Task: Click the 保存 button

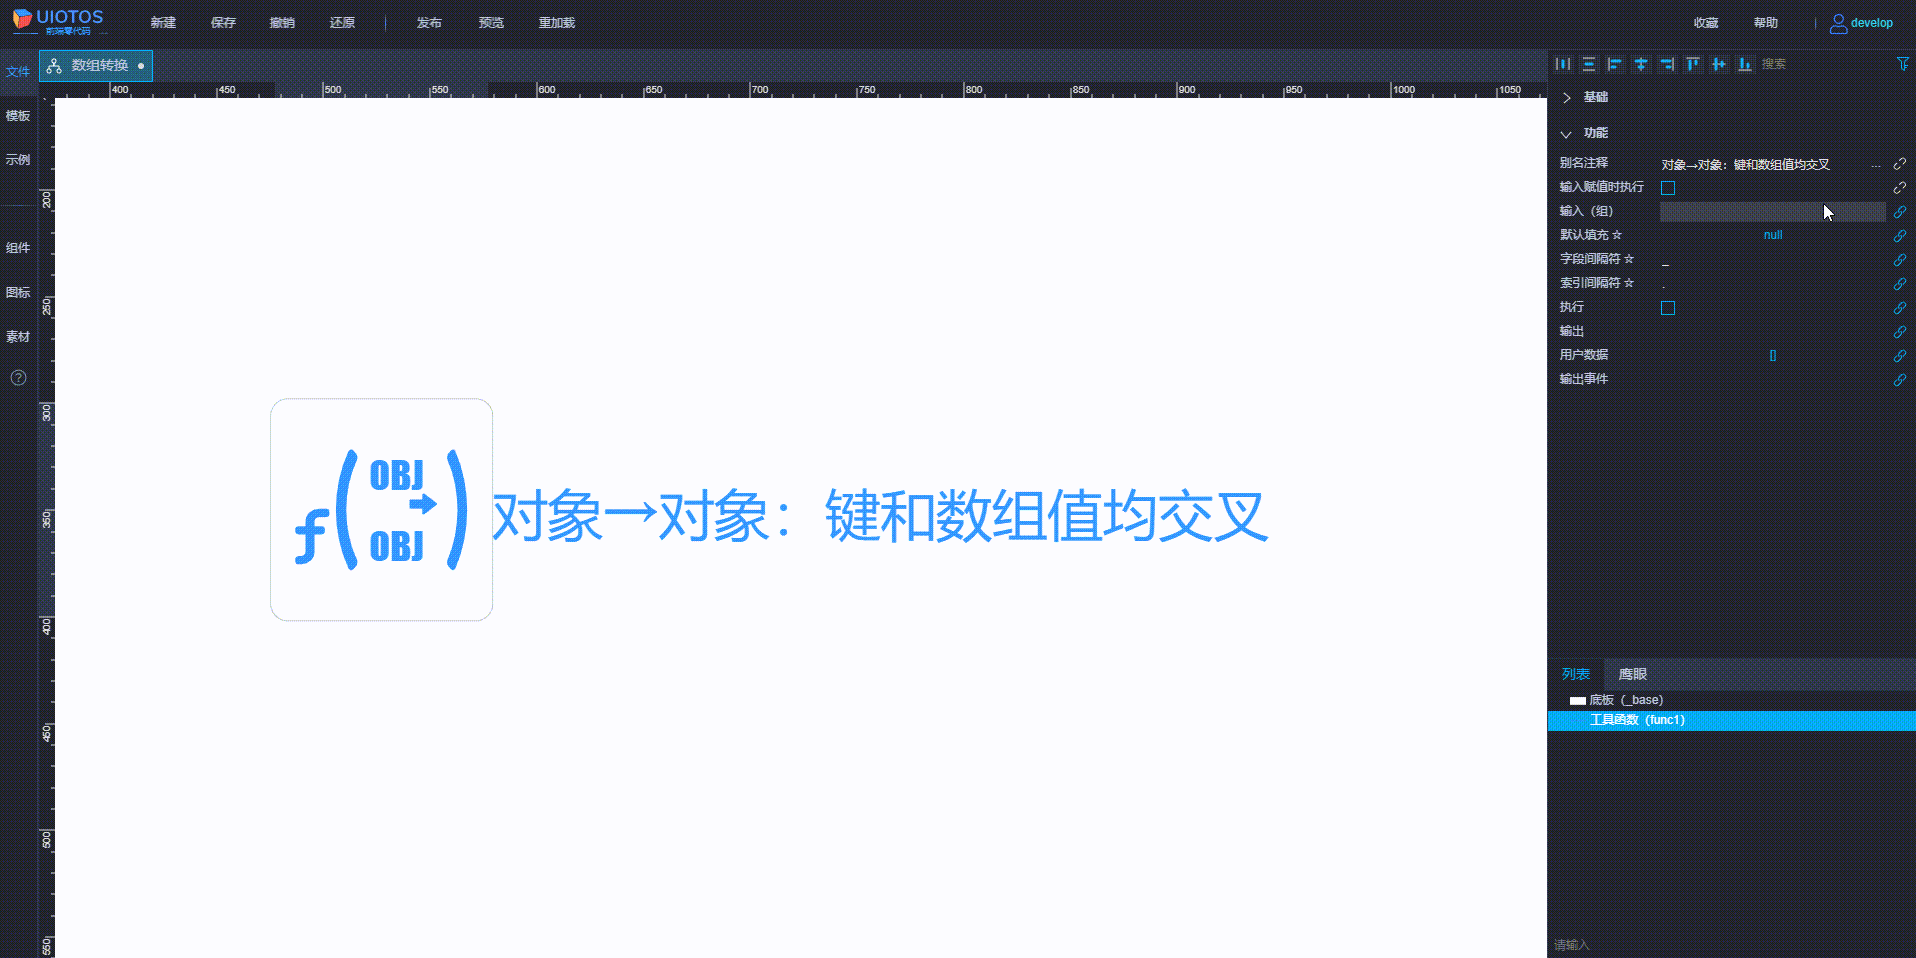Action: click(222, 22)
